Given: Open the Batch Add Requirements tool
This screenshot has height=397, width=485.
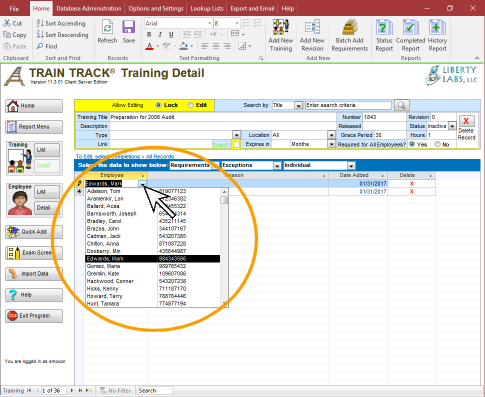Looking at the screenshot, I should [x=349, y=35].
